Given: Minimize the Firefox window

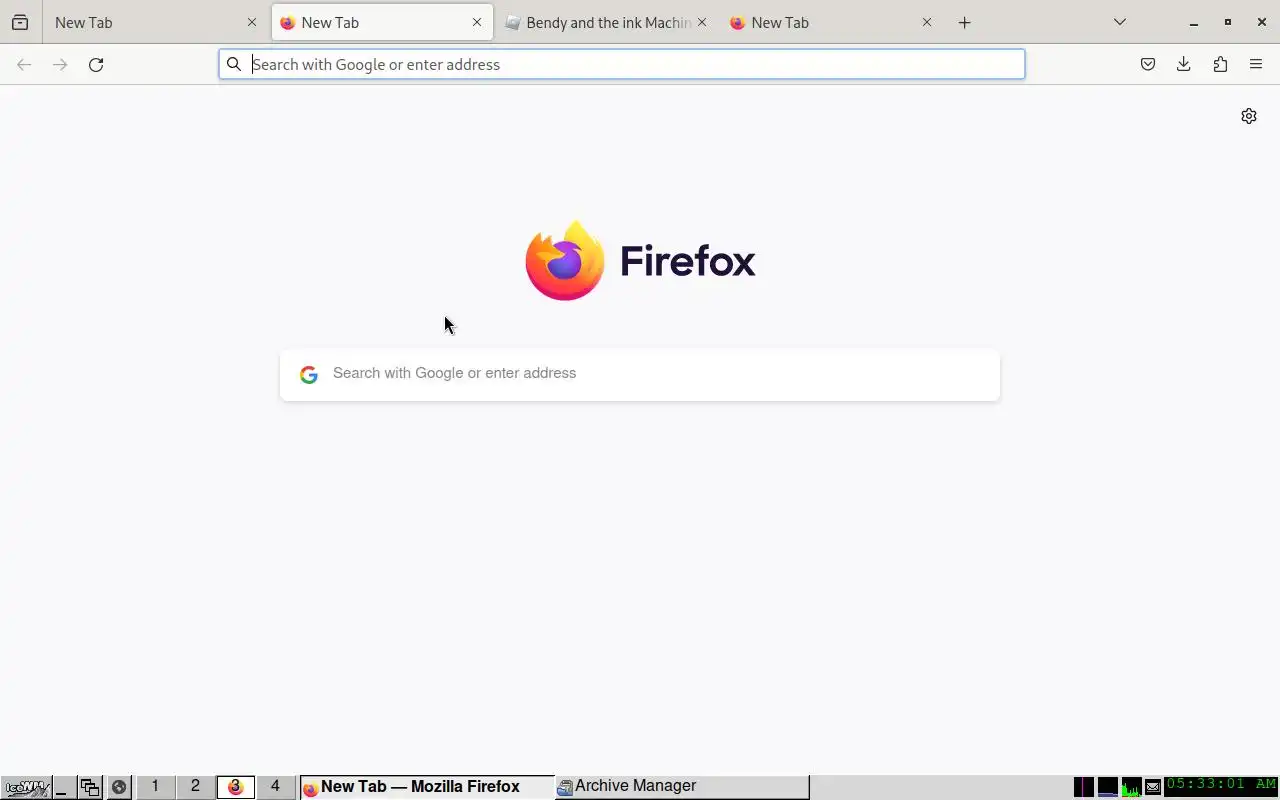Looking at the screenshot, I should [x=1193, y=22].
